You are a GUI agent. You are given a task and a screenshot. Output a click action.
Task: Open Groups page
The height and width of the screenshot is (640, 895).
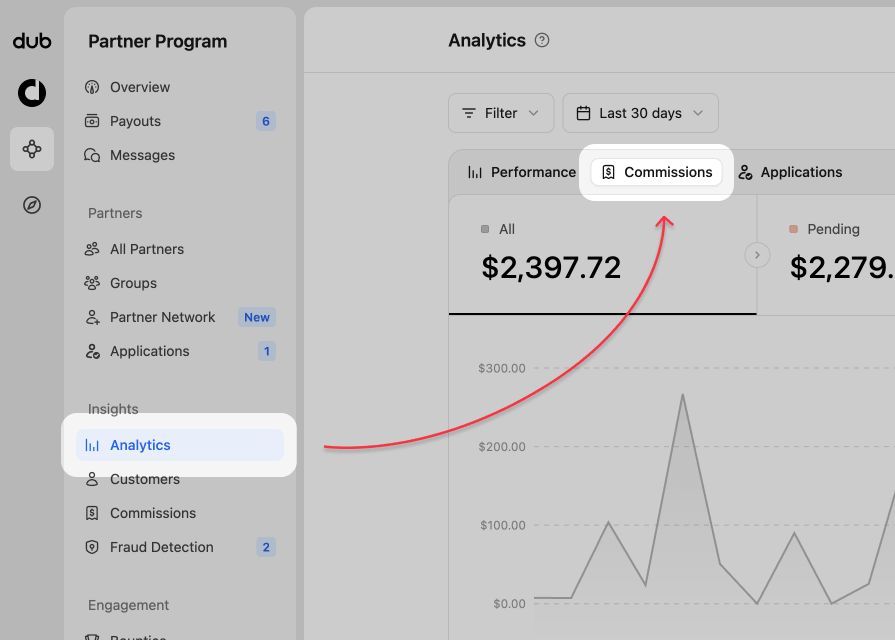180,283
